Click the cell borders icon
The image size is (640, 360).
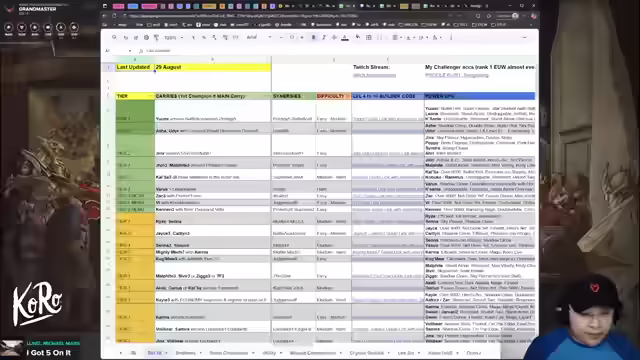[369, 38]
